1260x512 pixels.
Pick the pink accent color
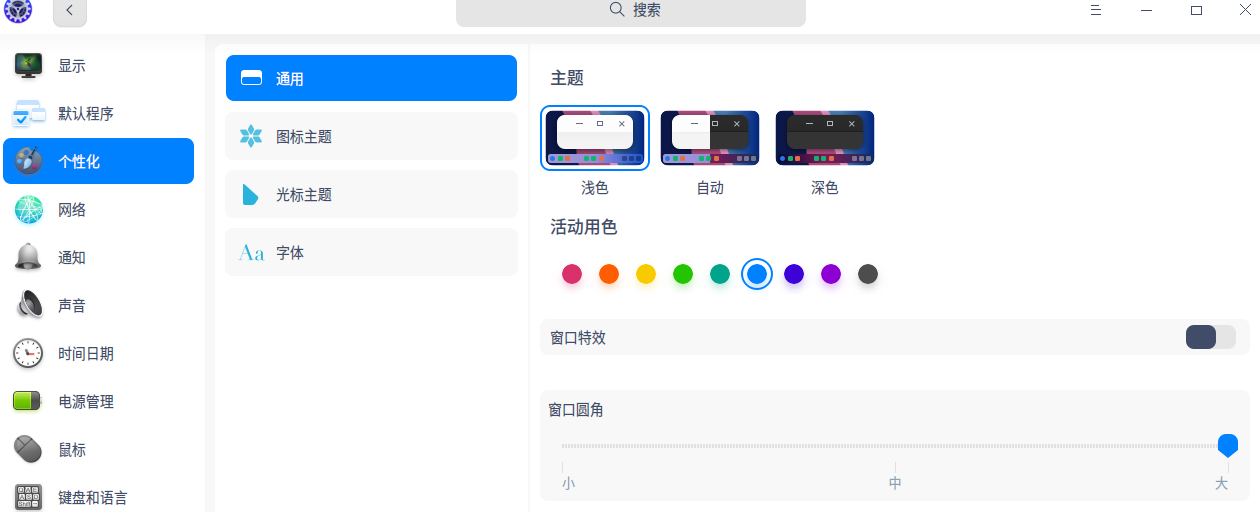click(x=572, y=274)
